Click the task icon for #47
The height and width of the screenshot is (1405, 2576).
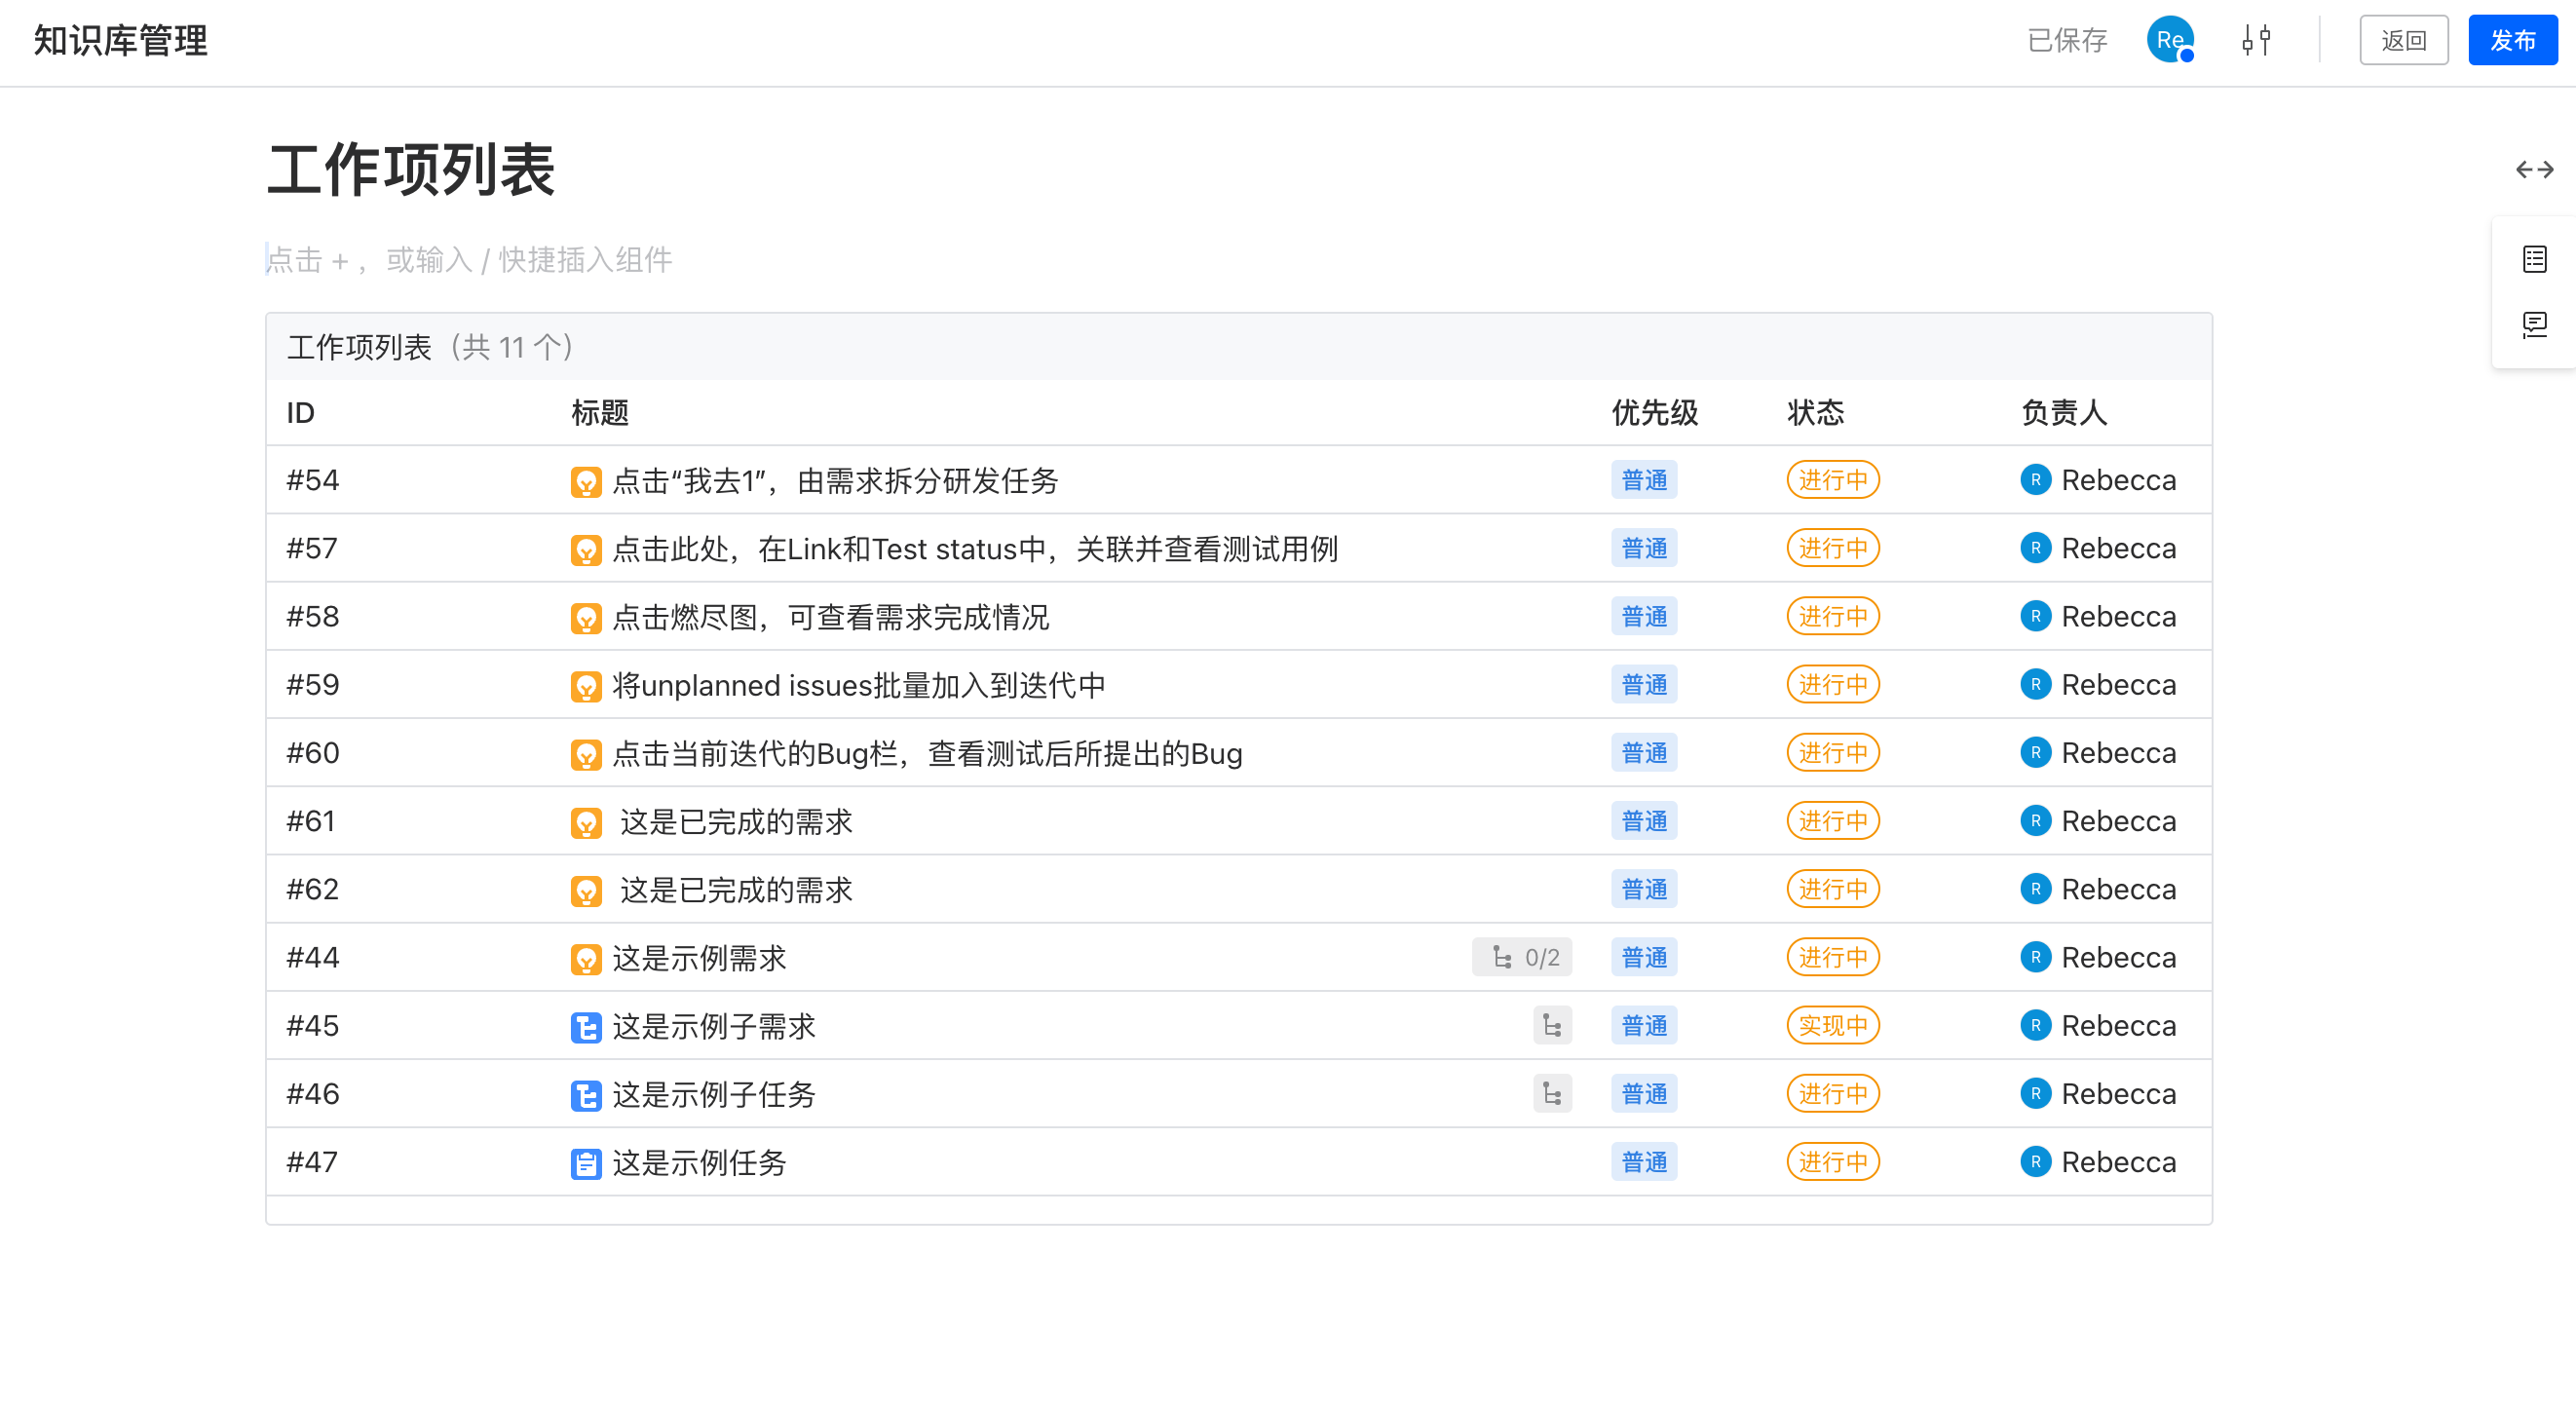[x=586, y=1162]
